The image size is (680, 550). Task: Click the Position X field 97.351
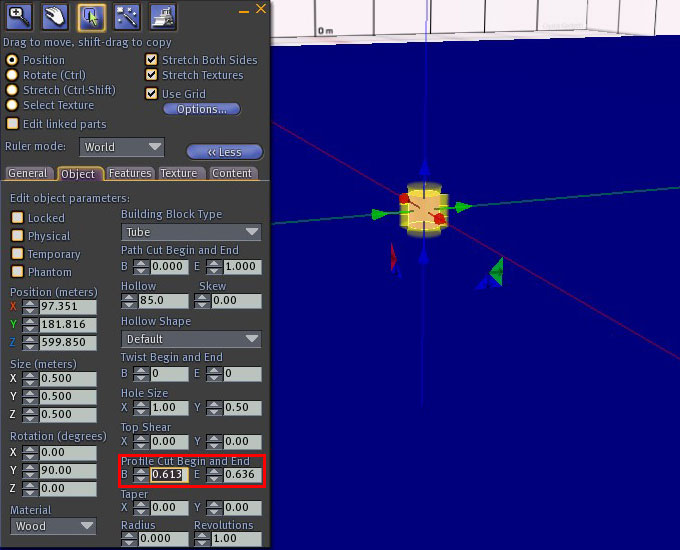[x=68, y=307]
